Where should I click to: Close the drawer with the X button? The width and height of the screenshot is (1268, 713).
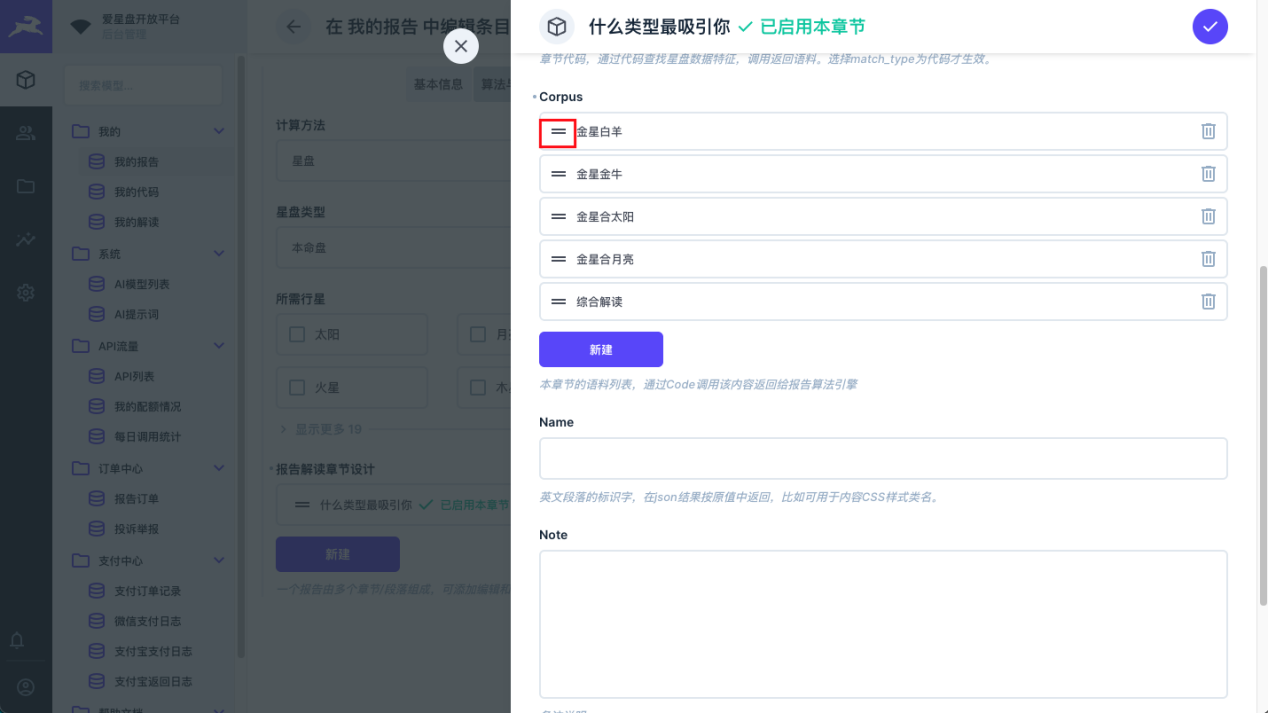(x=460, y=46)
